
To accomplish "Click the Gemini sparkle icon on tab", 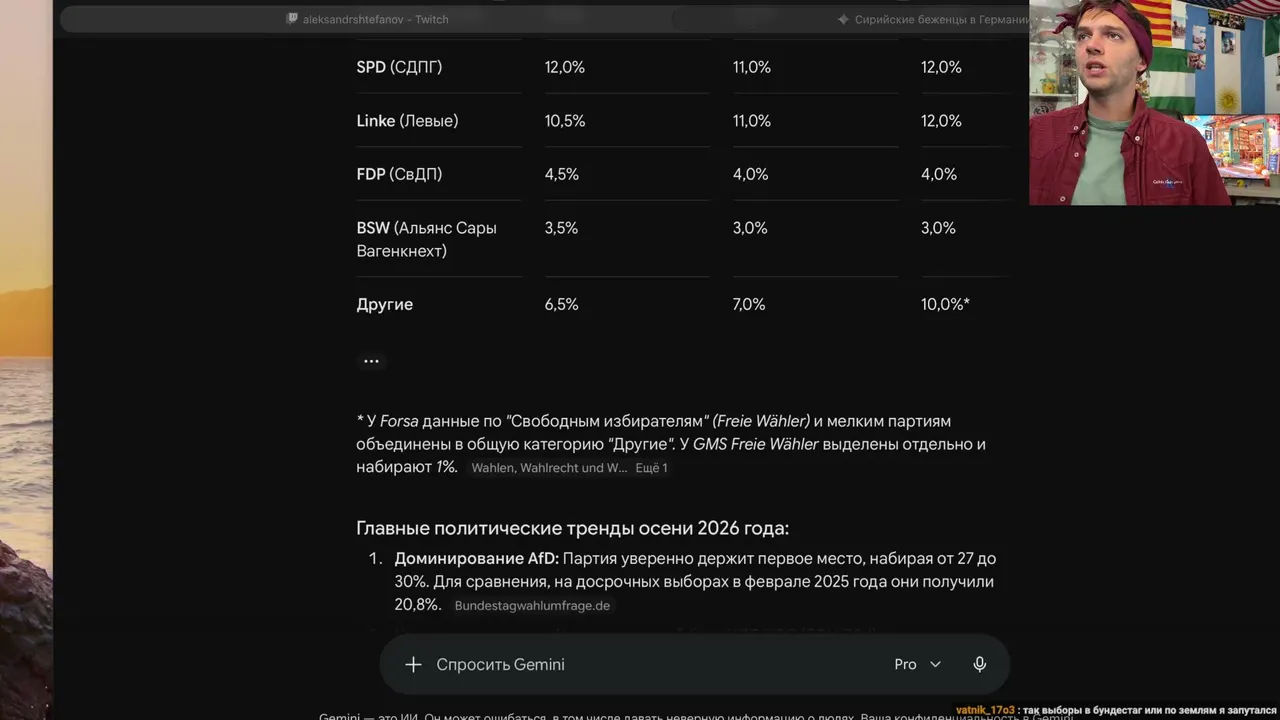I will point(843,19).
